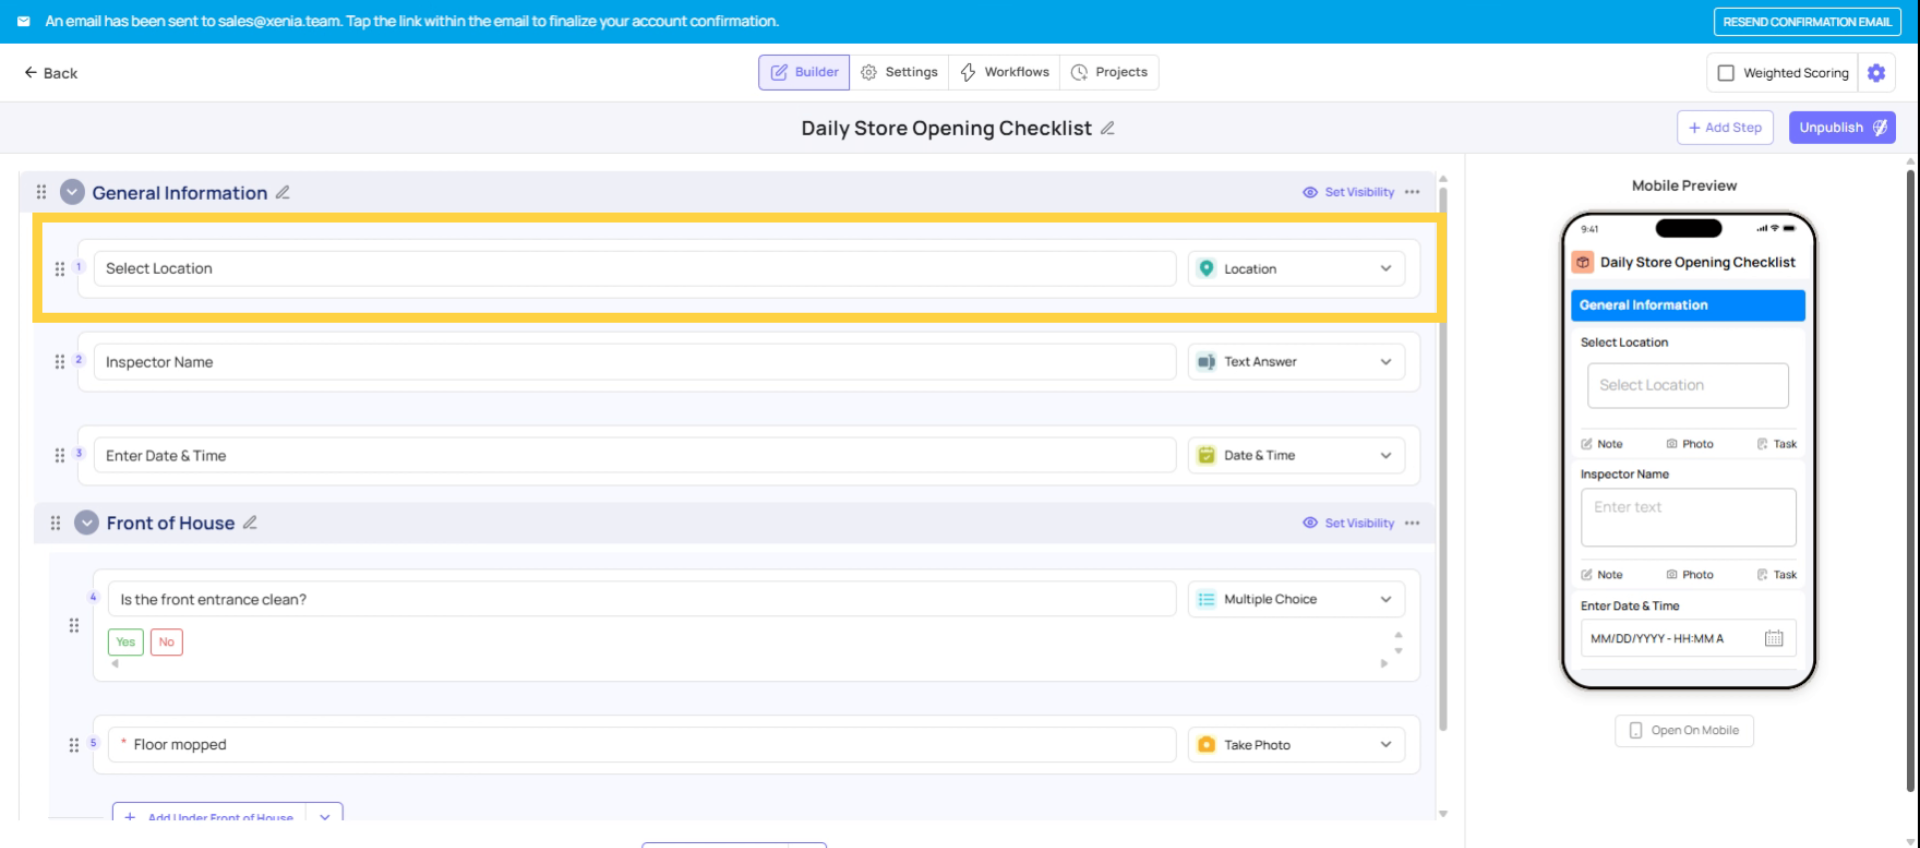Click drag handle for Enter Date & Time step

pyautogui.click(x=59, y=455)
